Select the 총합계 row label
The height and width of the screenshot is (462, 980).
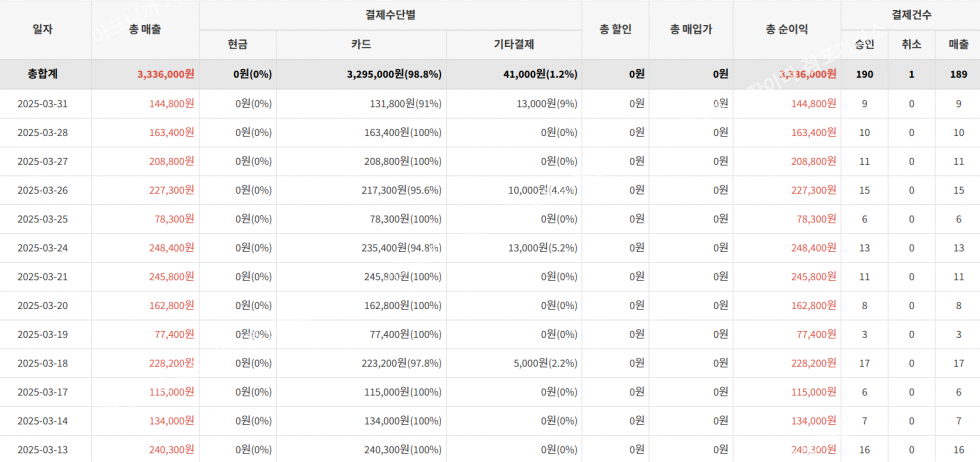pyautogui.click(x=42, y=74)
